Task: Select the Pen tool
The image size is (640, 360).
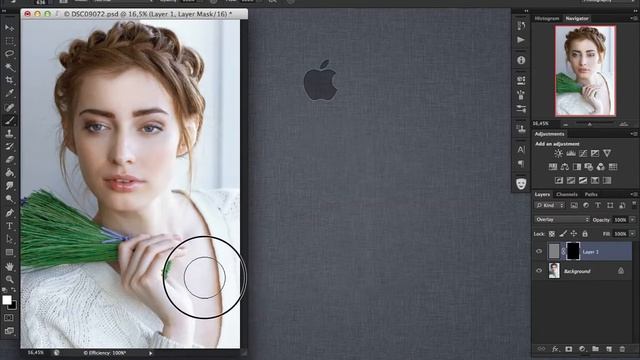Action: (9, 213)
